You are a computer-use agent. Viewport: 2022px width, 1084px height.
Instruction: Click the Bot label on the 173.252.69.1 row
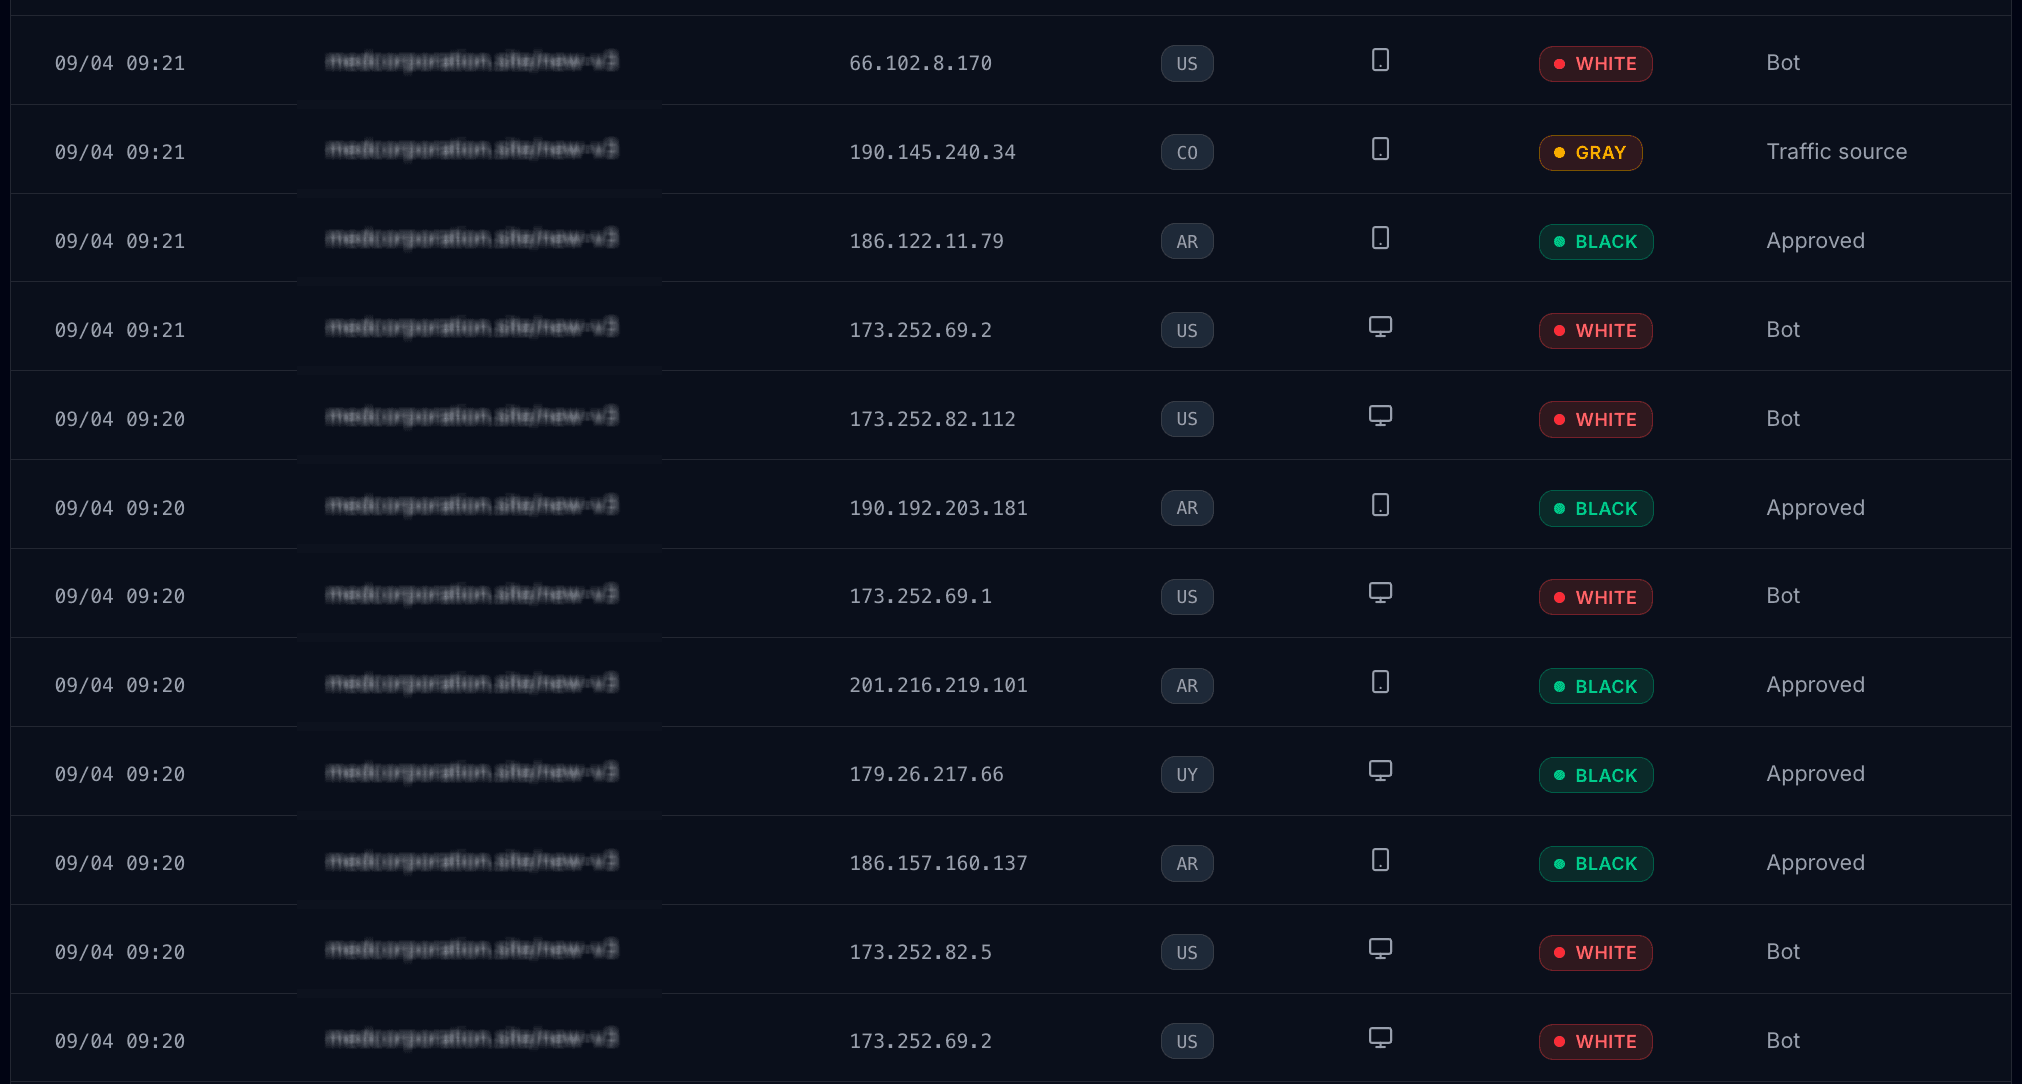click(x=1782, y=595)
